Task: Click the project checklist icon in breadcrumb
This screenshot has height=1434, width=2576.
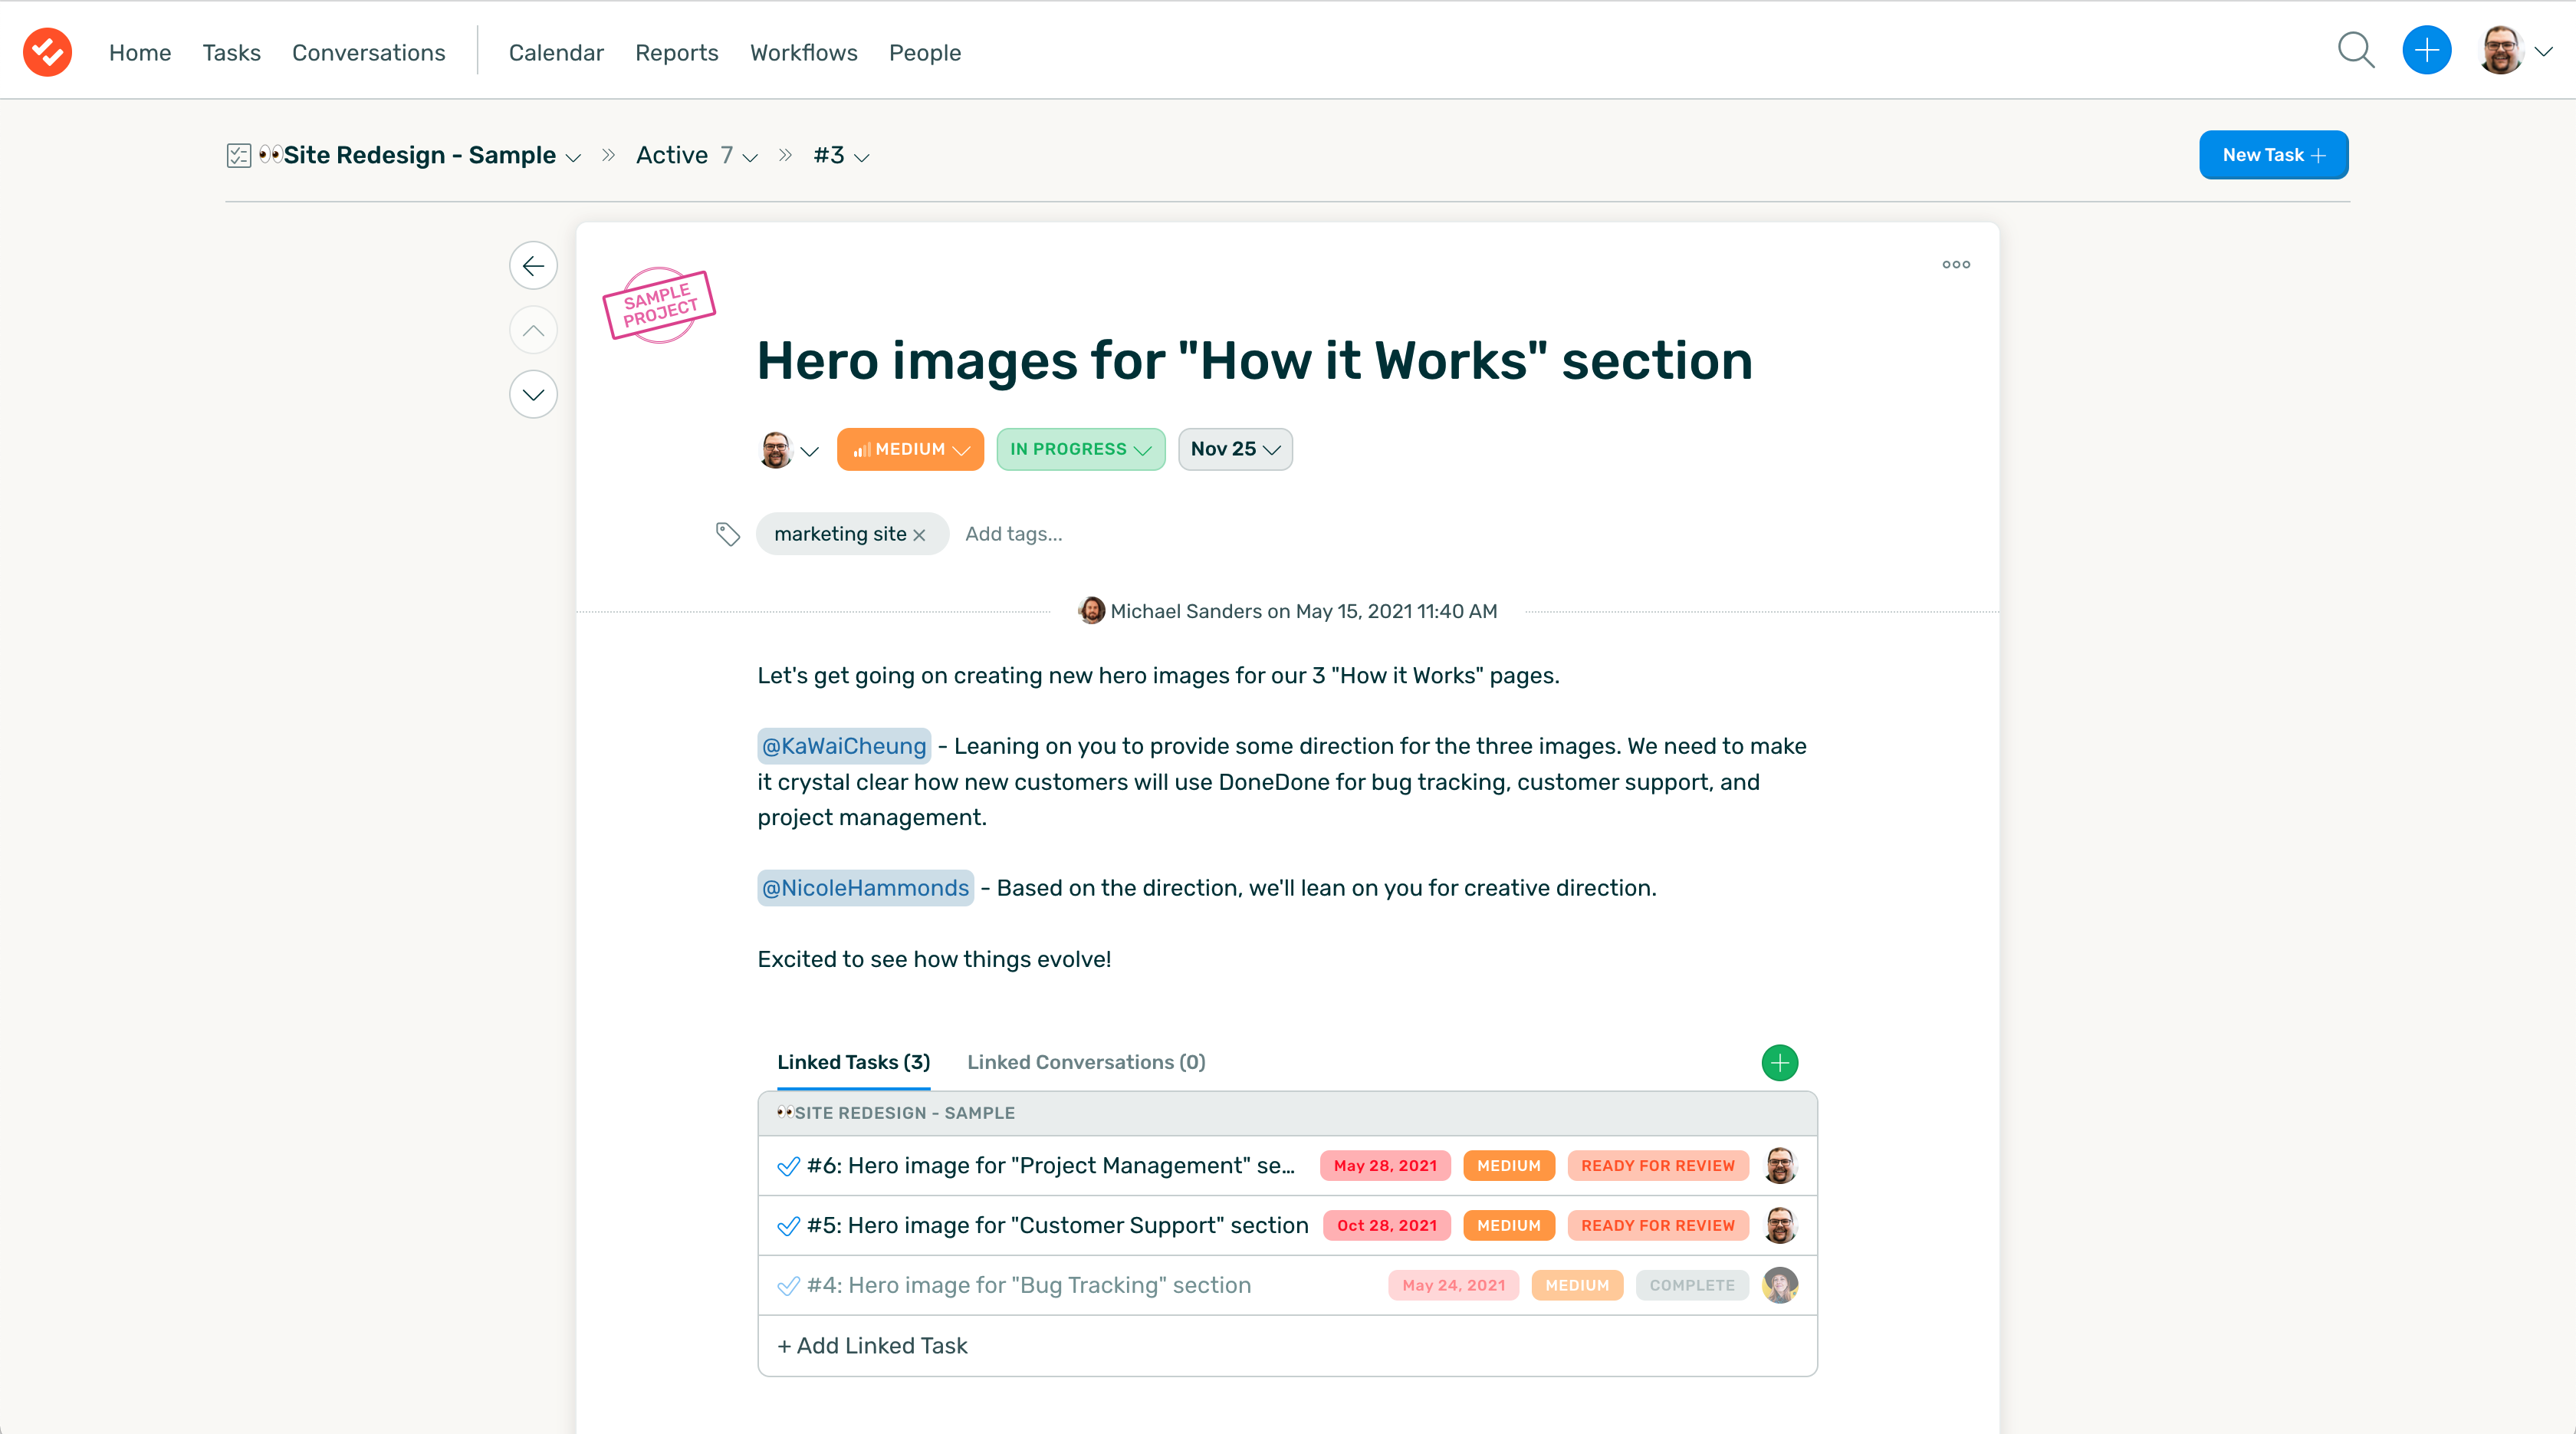Action: tap(238, 155)
